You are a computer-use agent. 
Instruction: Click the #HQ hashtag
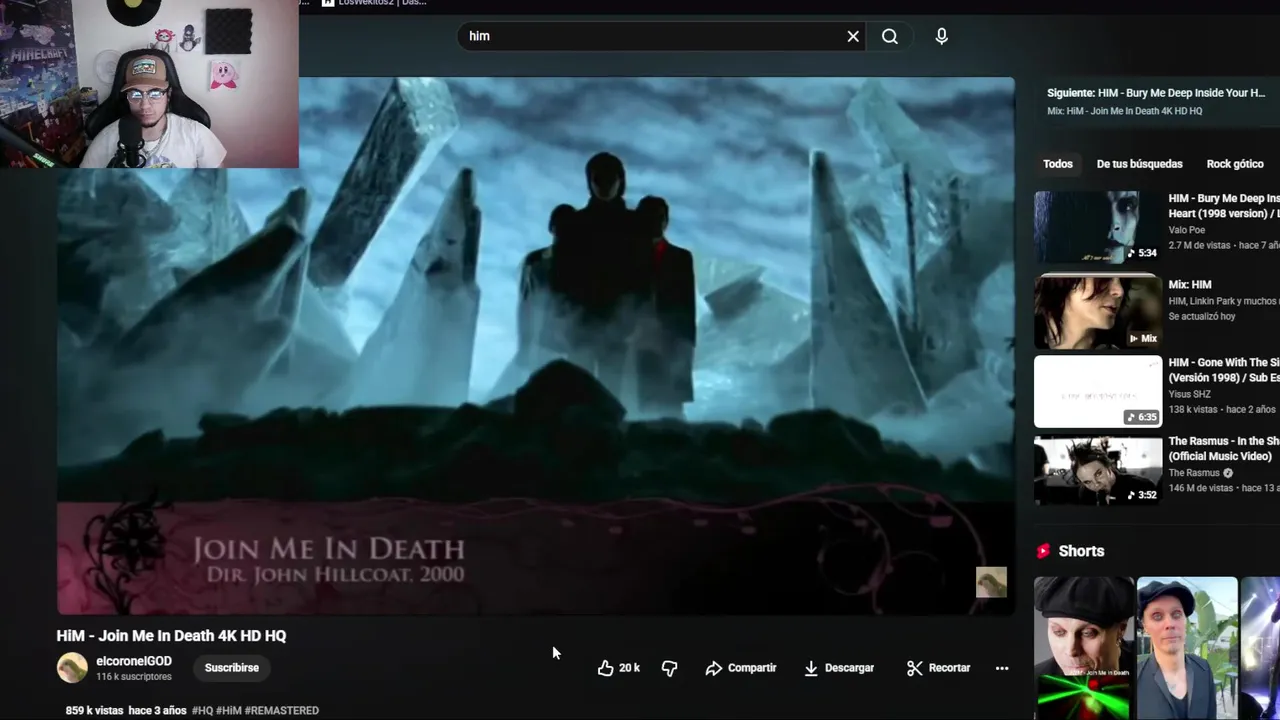pos(203,711)
